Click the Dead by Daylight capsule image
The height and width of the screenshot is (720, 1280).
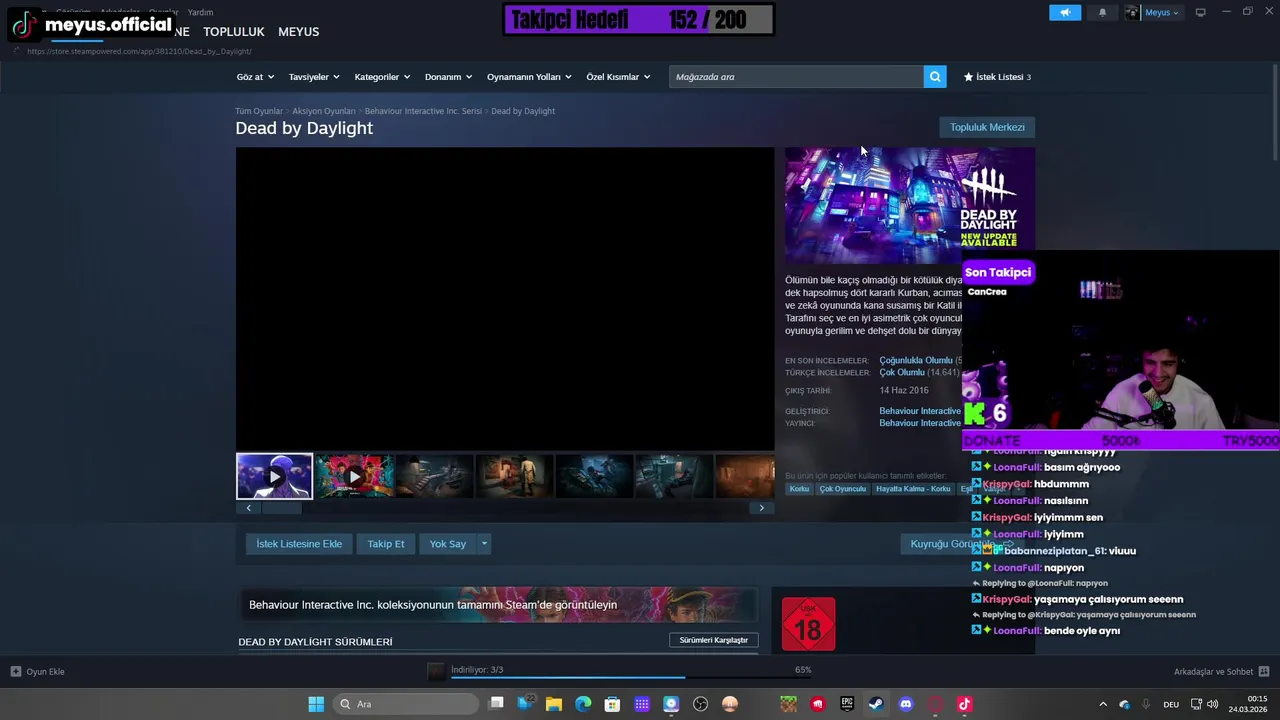[x=910, y=205]
